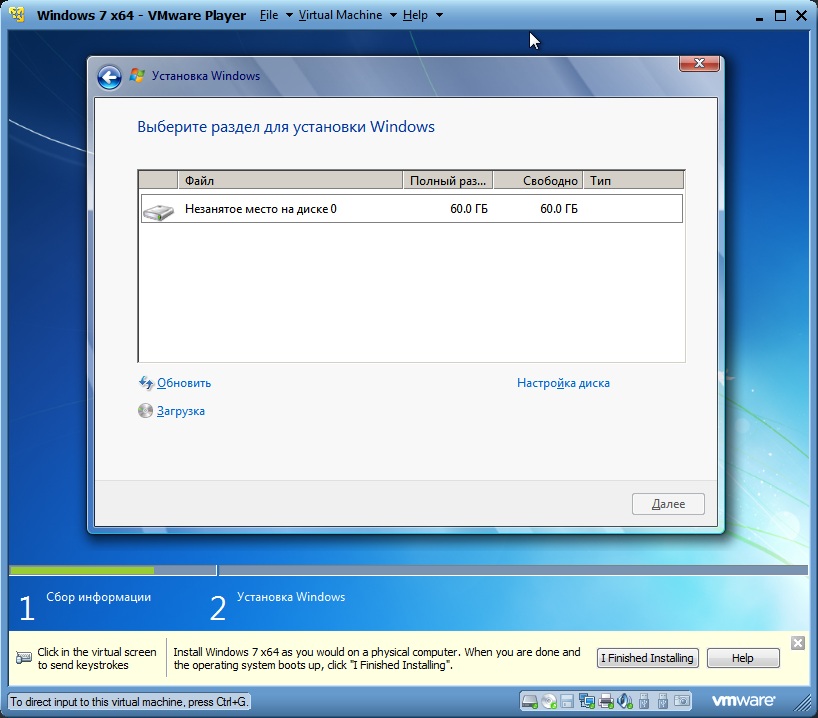Click the Ctrl+G status bar message
This screenshot has width=818, height=718.
(x=128, y=702)
